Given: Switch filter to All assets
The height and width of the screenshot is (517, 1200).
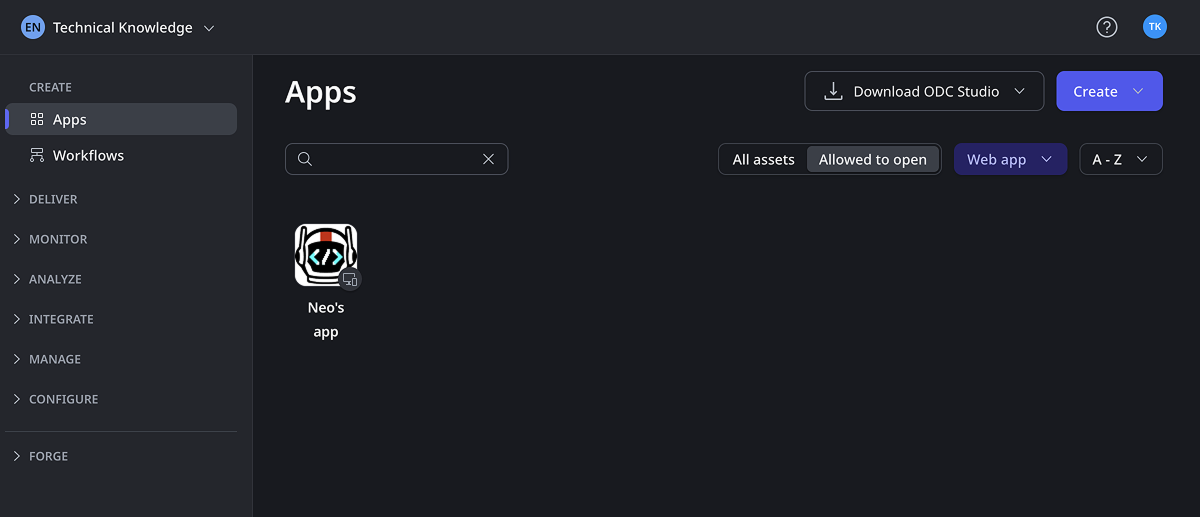Looking at the screenshot, I should pyautogui.click(x=763, y=159).
